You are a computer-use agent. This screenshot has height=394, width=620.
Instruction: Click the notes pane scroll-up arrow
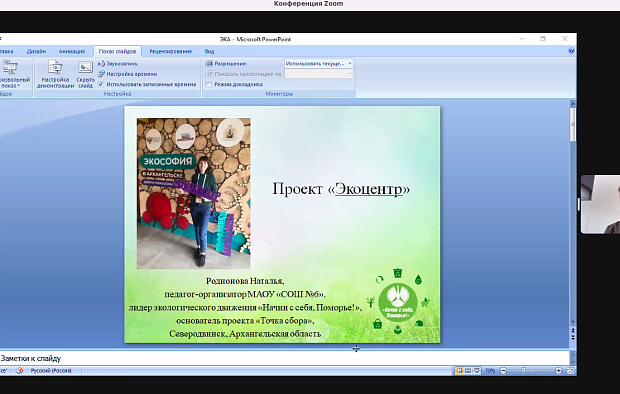click(572, 353)
